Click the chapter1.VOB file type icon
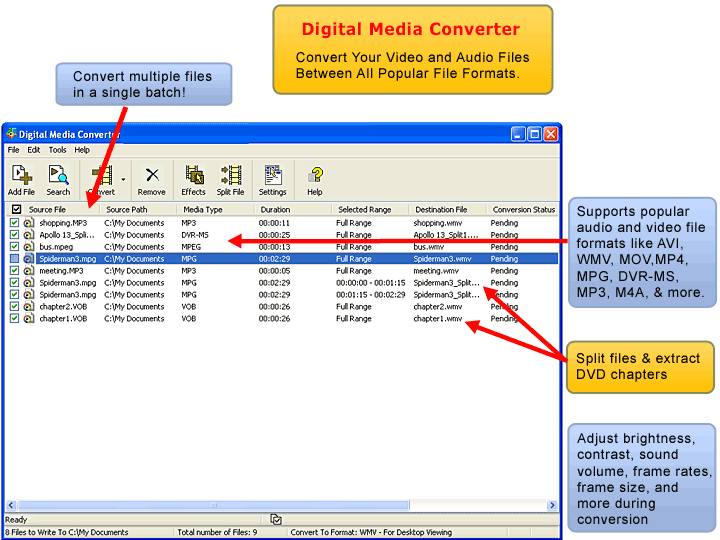Viewport: 720px width, 540px height. (28, 318)
